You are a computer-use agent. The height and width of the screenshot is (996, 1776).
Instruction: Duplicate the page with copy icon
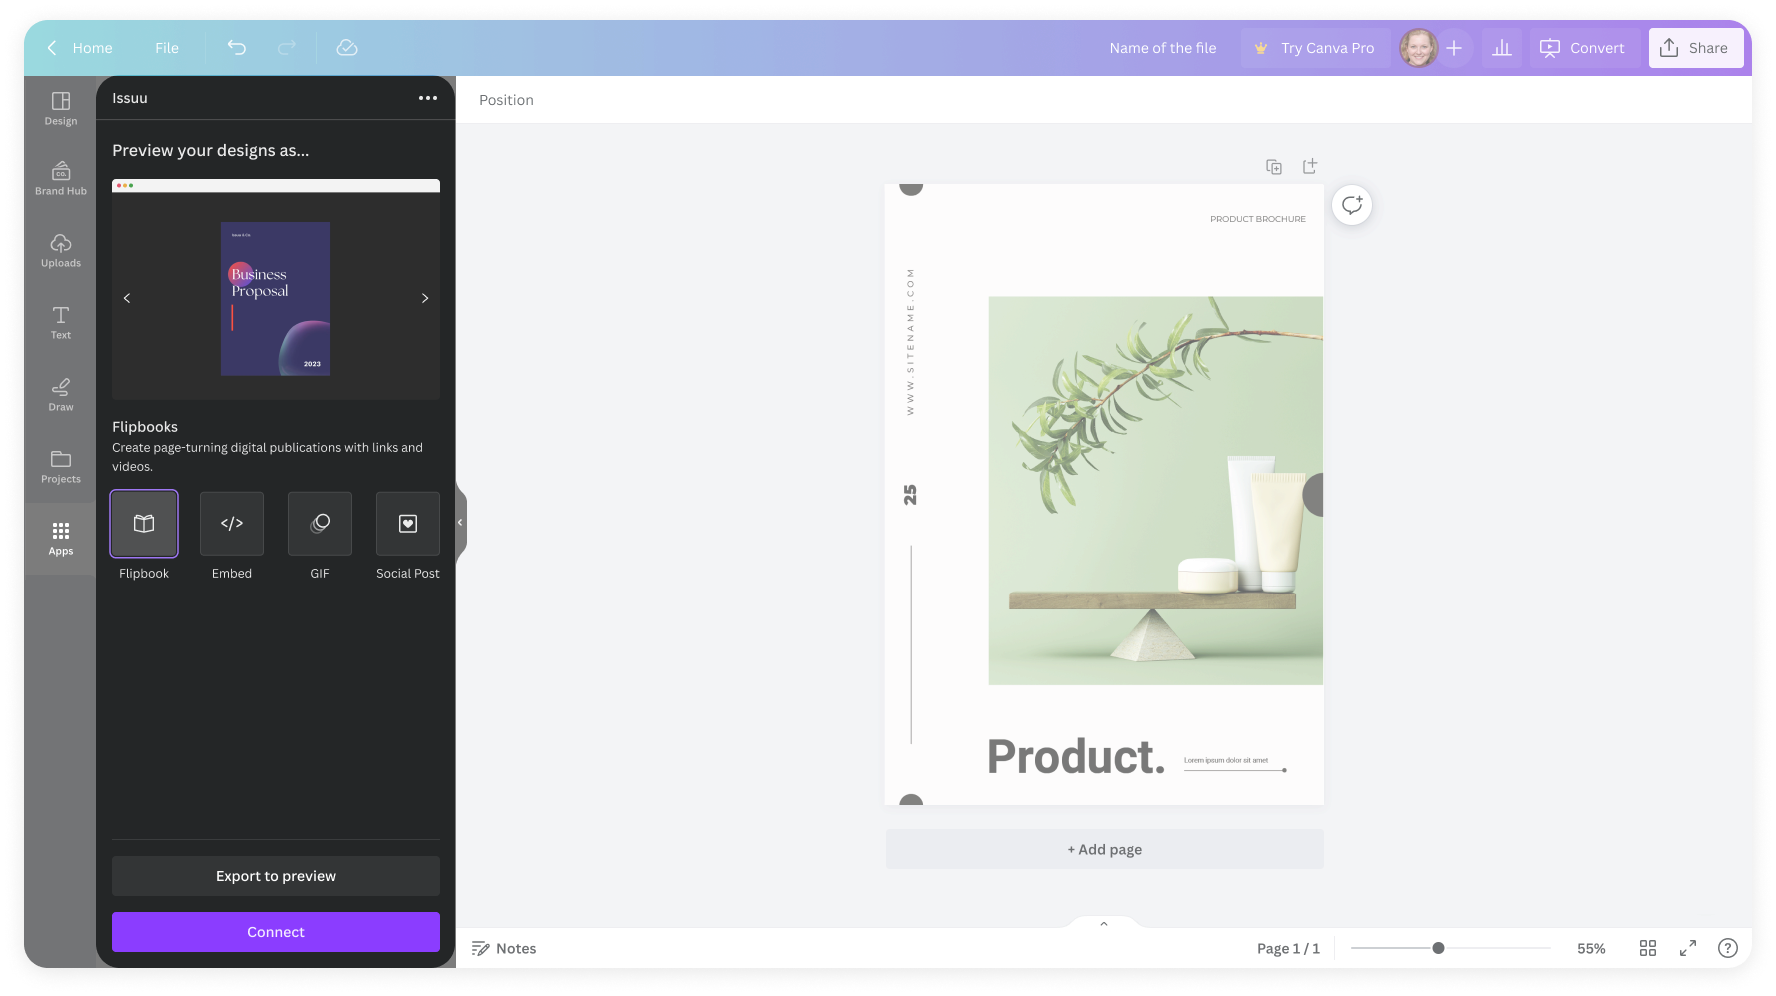point(1274,166)
